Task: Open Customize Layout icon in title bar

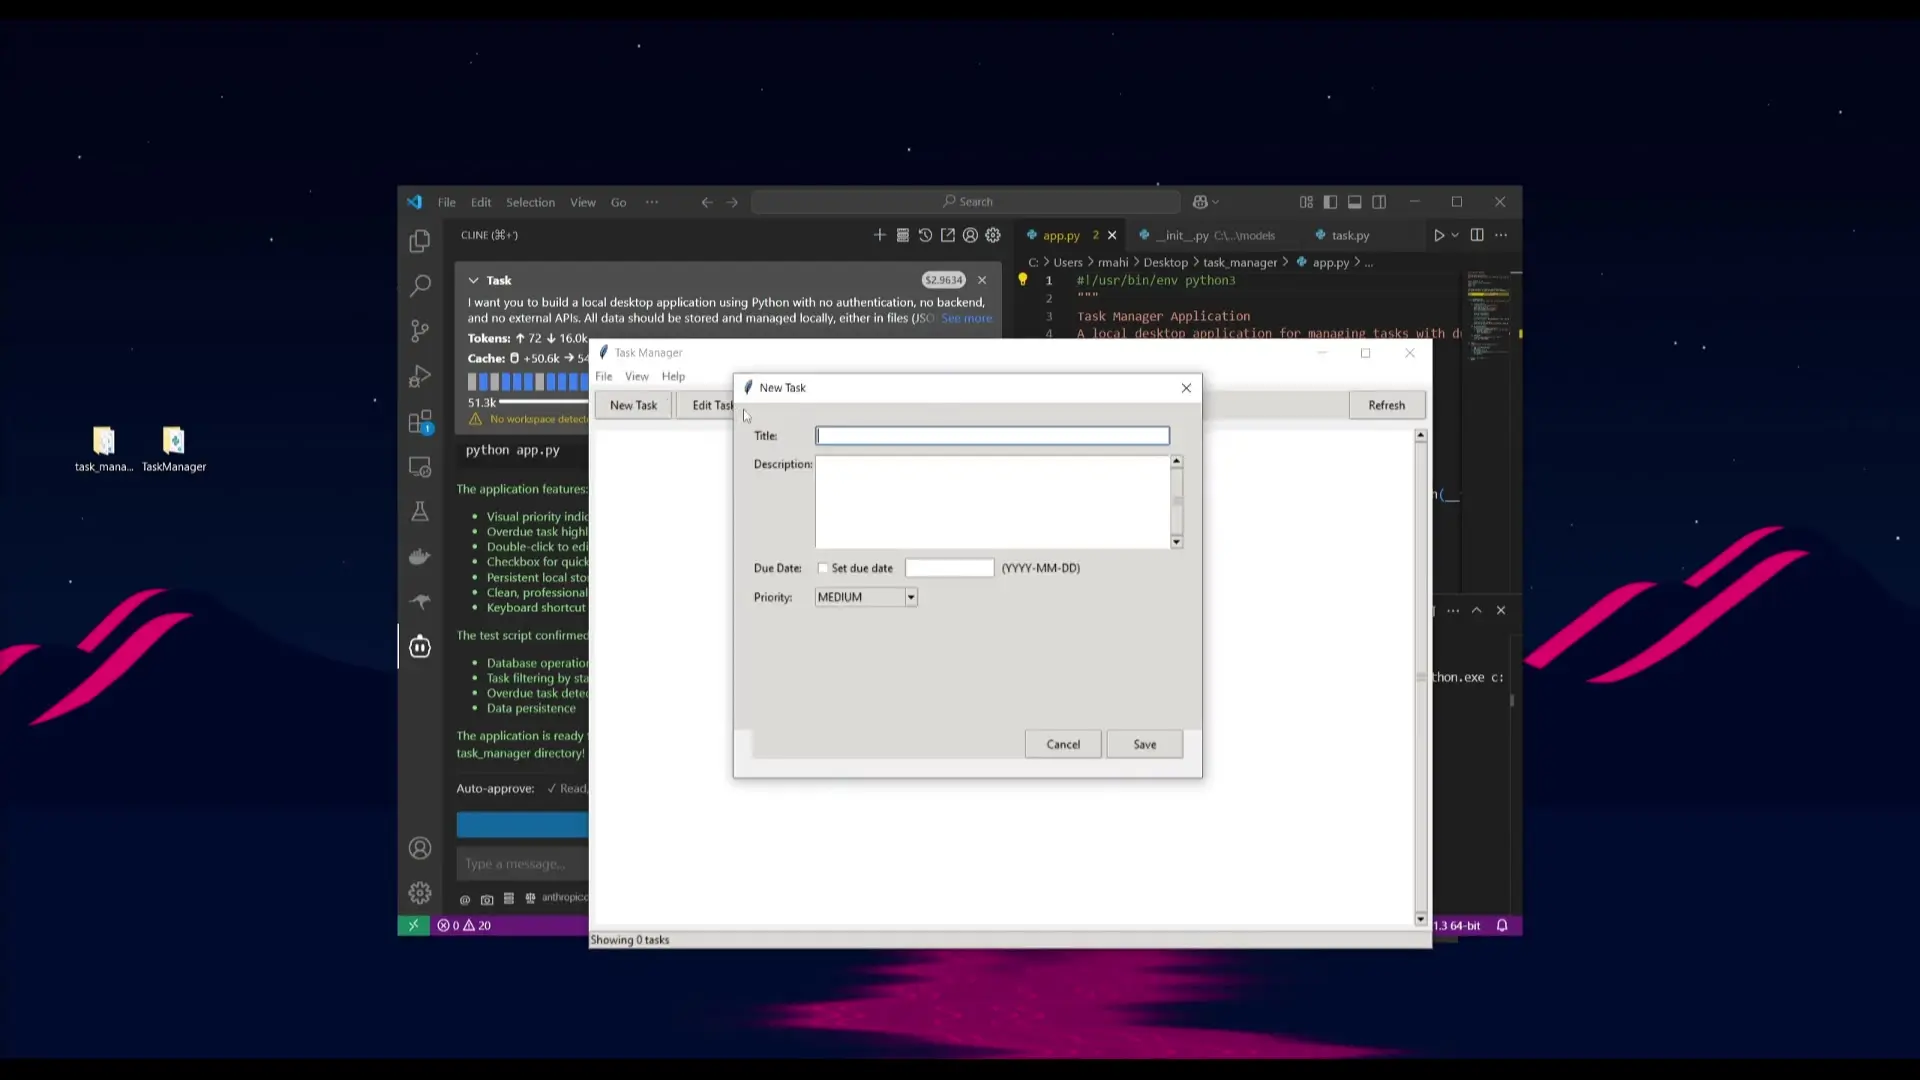Action: [1306, 202]
